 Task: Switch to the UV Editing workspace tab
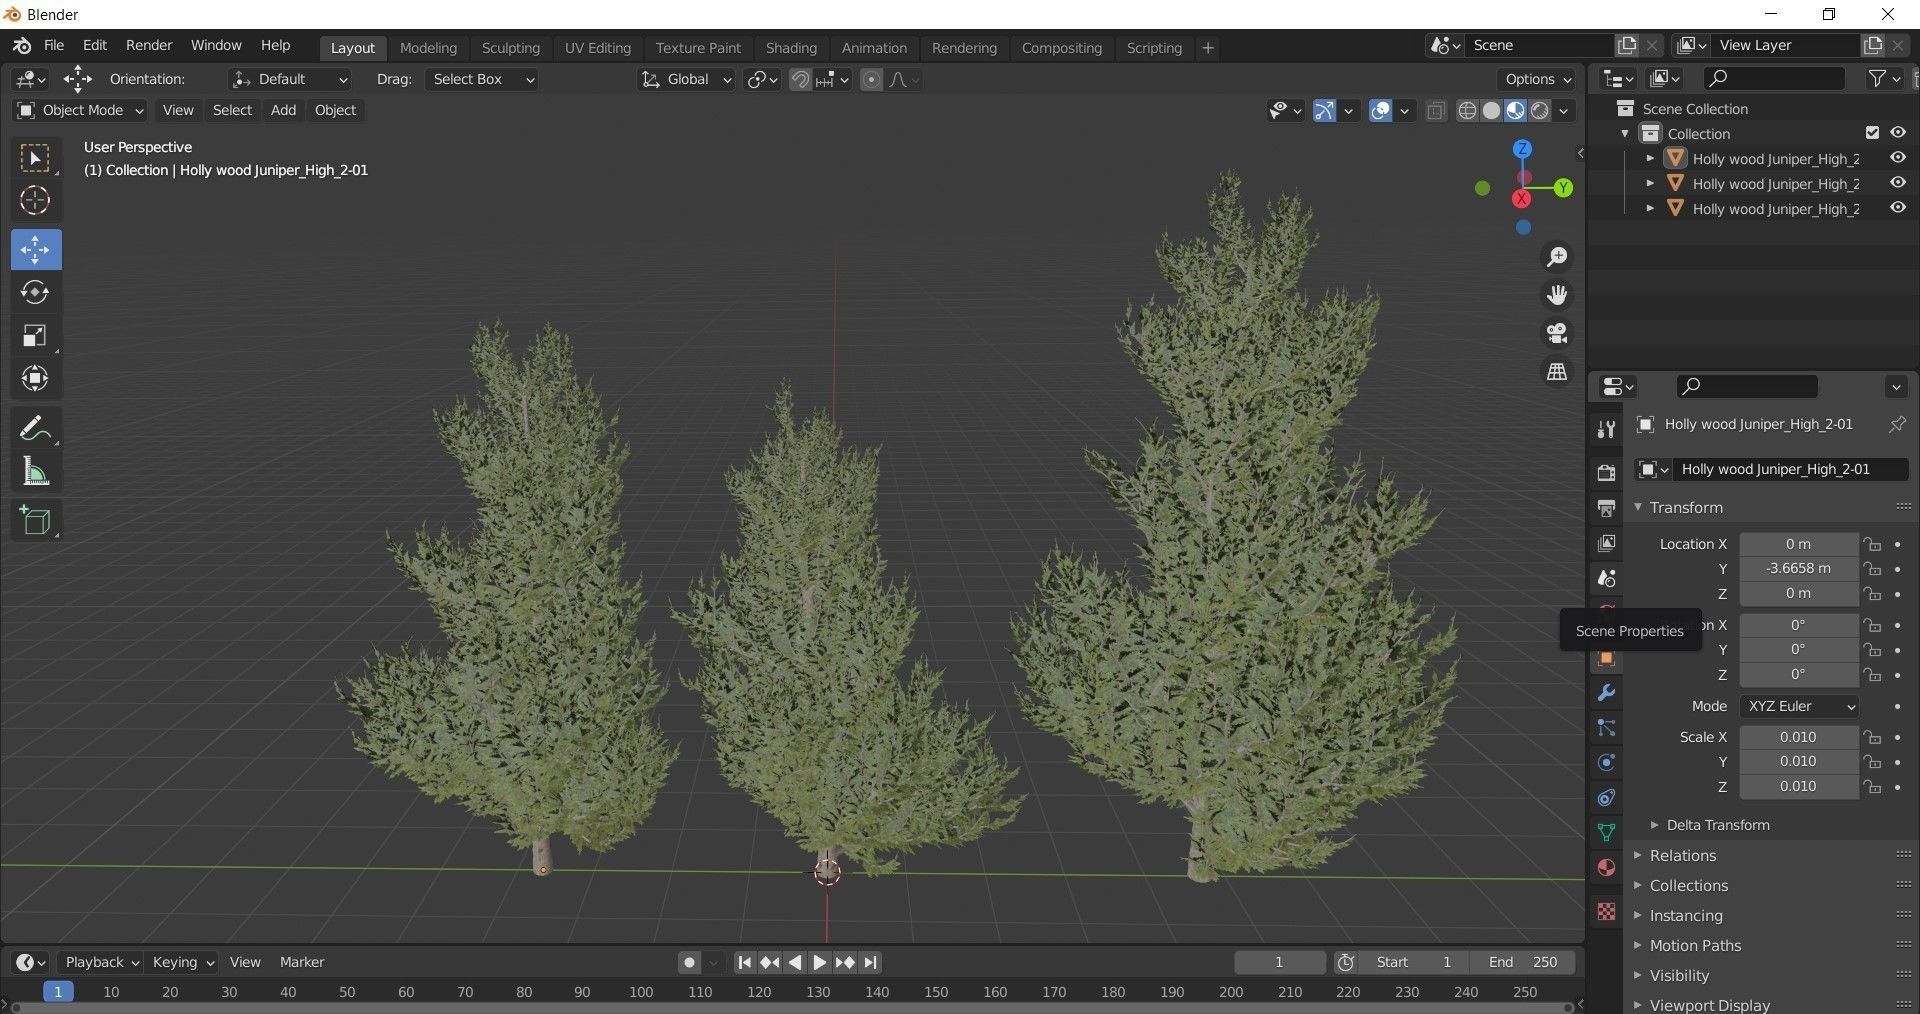tap(598, 47)
